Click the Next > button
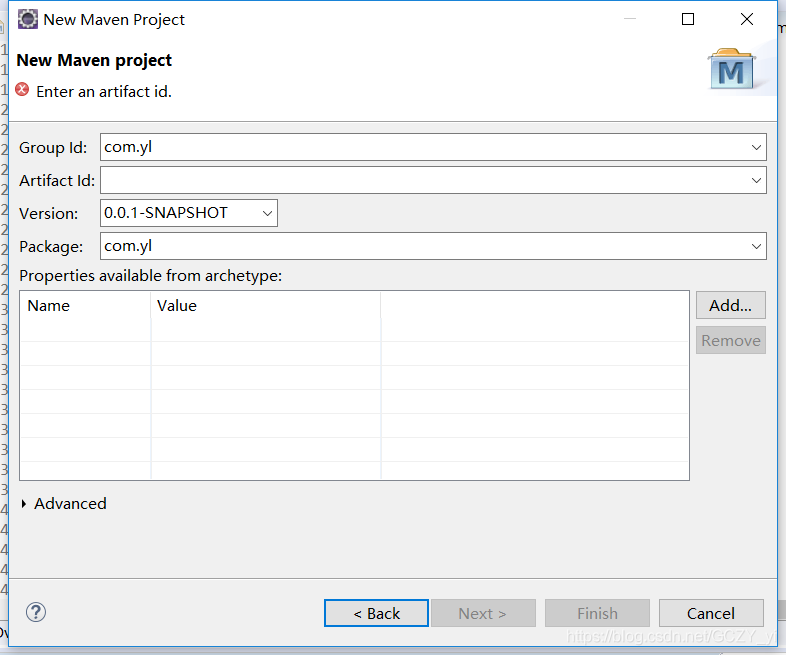Screen dimensions: 786x655 [483, 613]
